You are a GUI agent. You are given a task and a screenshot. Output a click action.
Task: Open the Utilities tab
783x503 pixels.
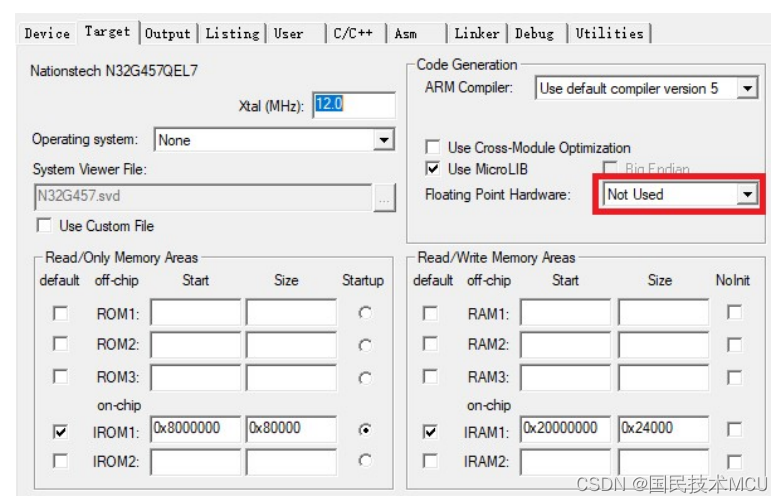tap(609, 33)
